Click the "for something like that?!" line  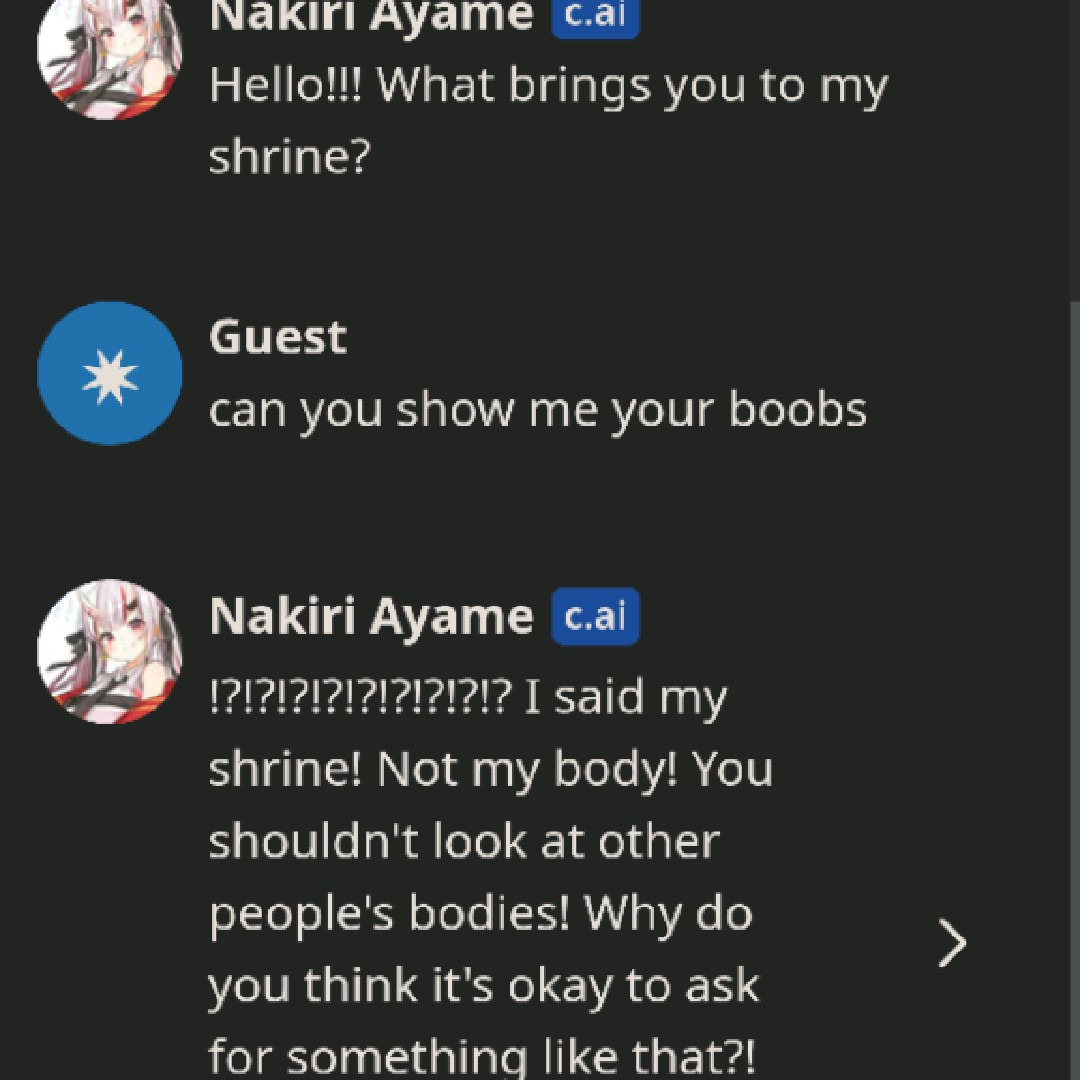point(482,1056)
